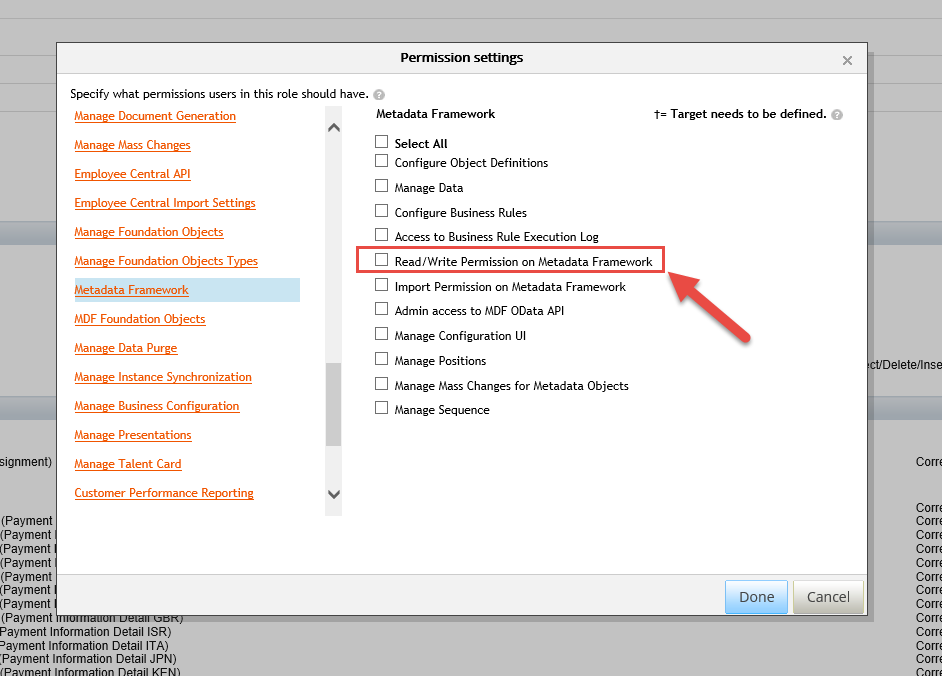The width and height of the screenshot is (942, 676).
Task: Enable Import Permission on Metadata Framework
Action: coord(381,284)
